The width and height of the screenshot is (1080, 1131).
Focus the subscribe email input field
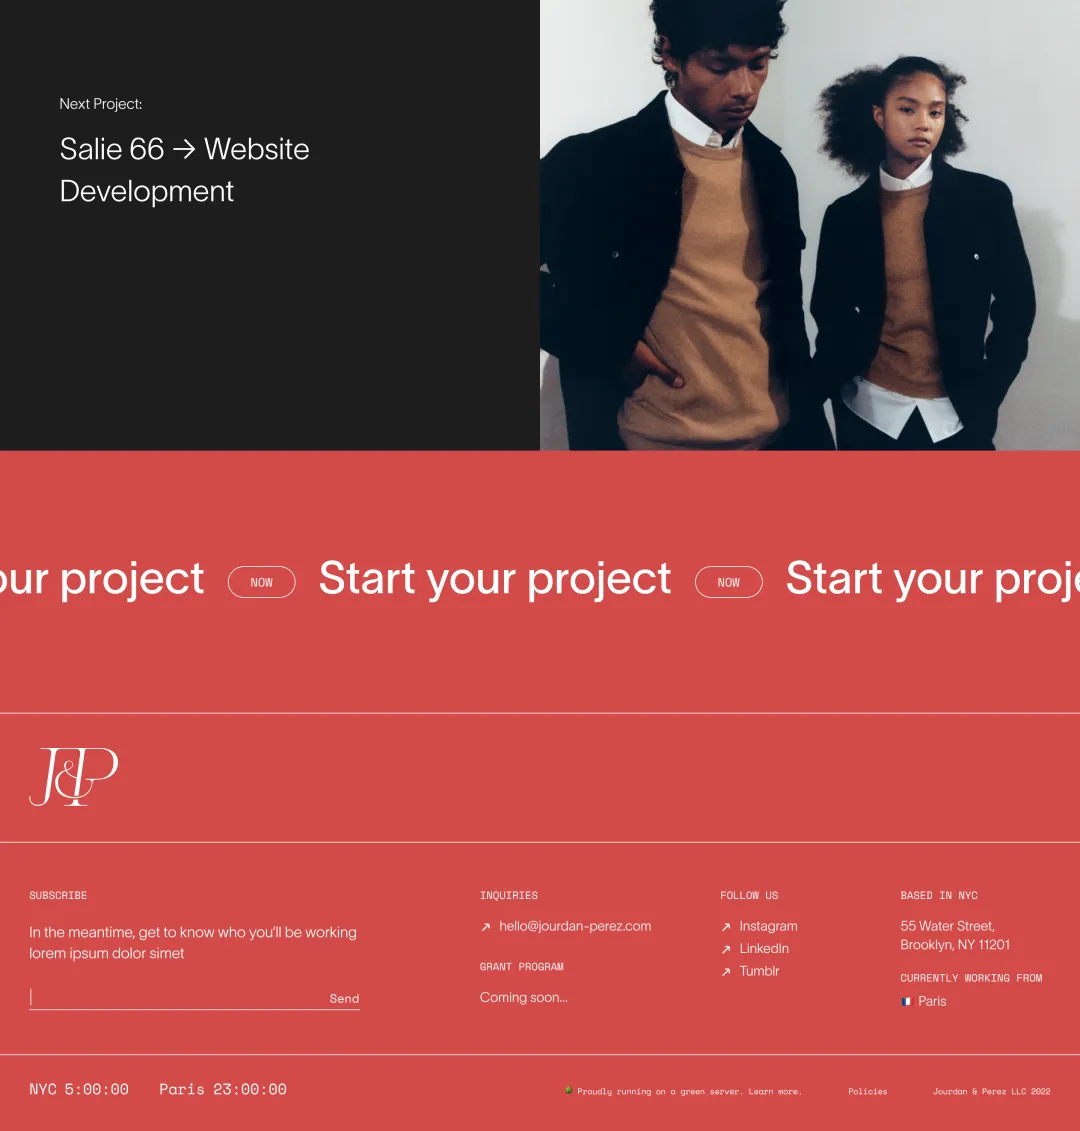(175, 997)
